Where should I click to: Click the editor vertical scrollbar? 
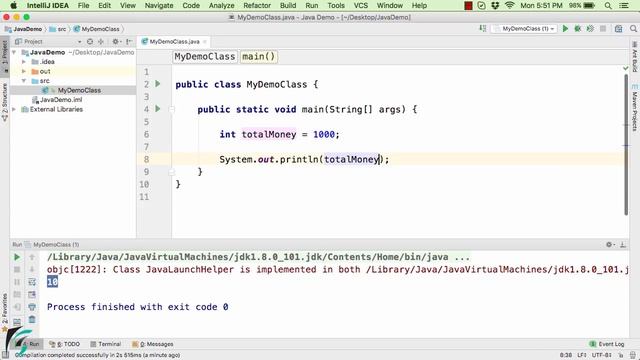pos(626,145)
